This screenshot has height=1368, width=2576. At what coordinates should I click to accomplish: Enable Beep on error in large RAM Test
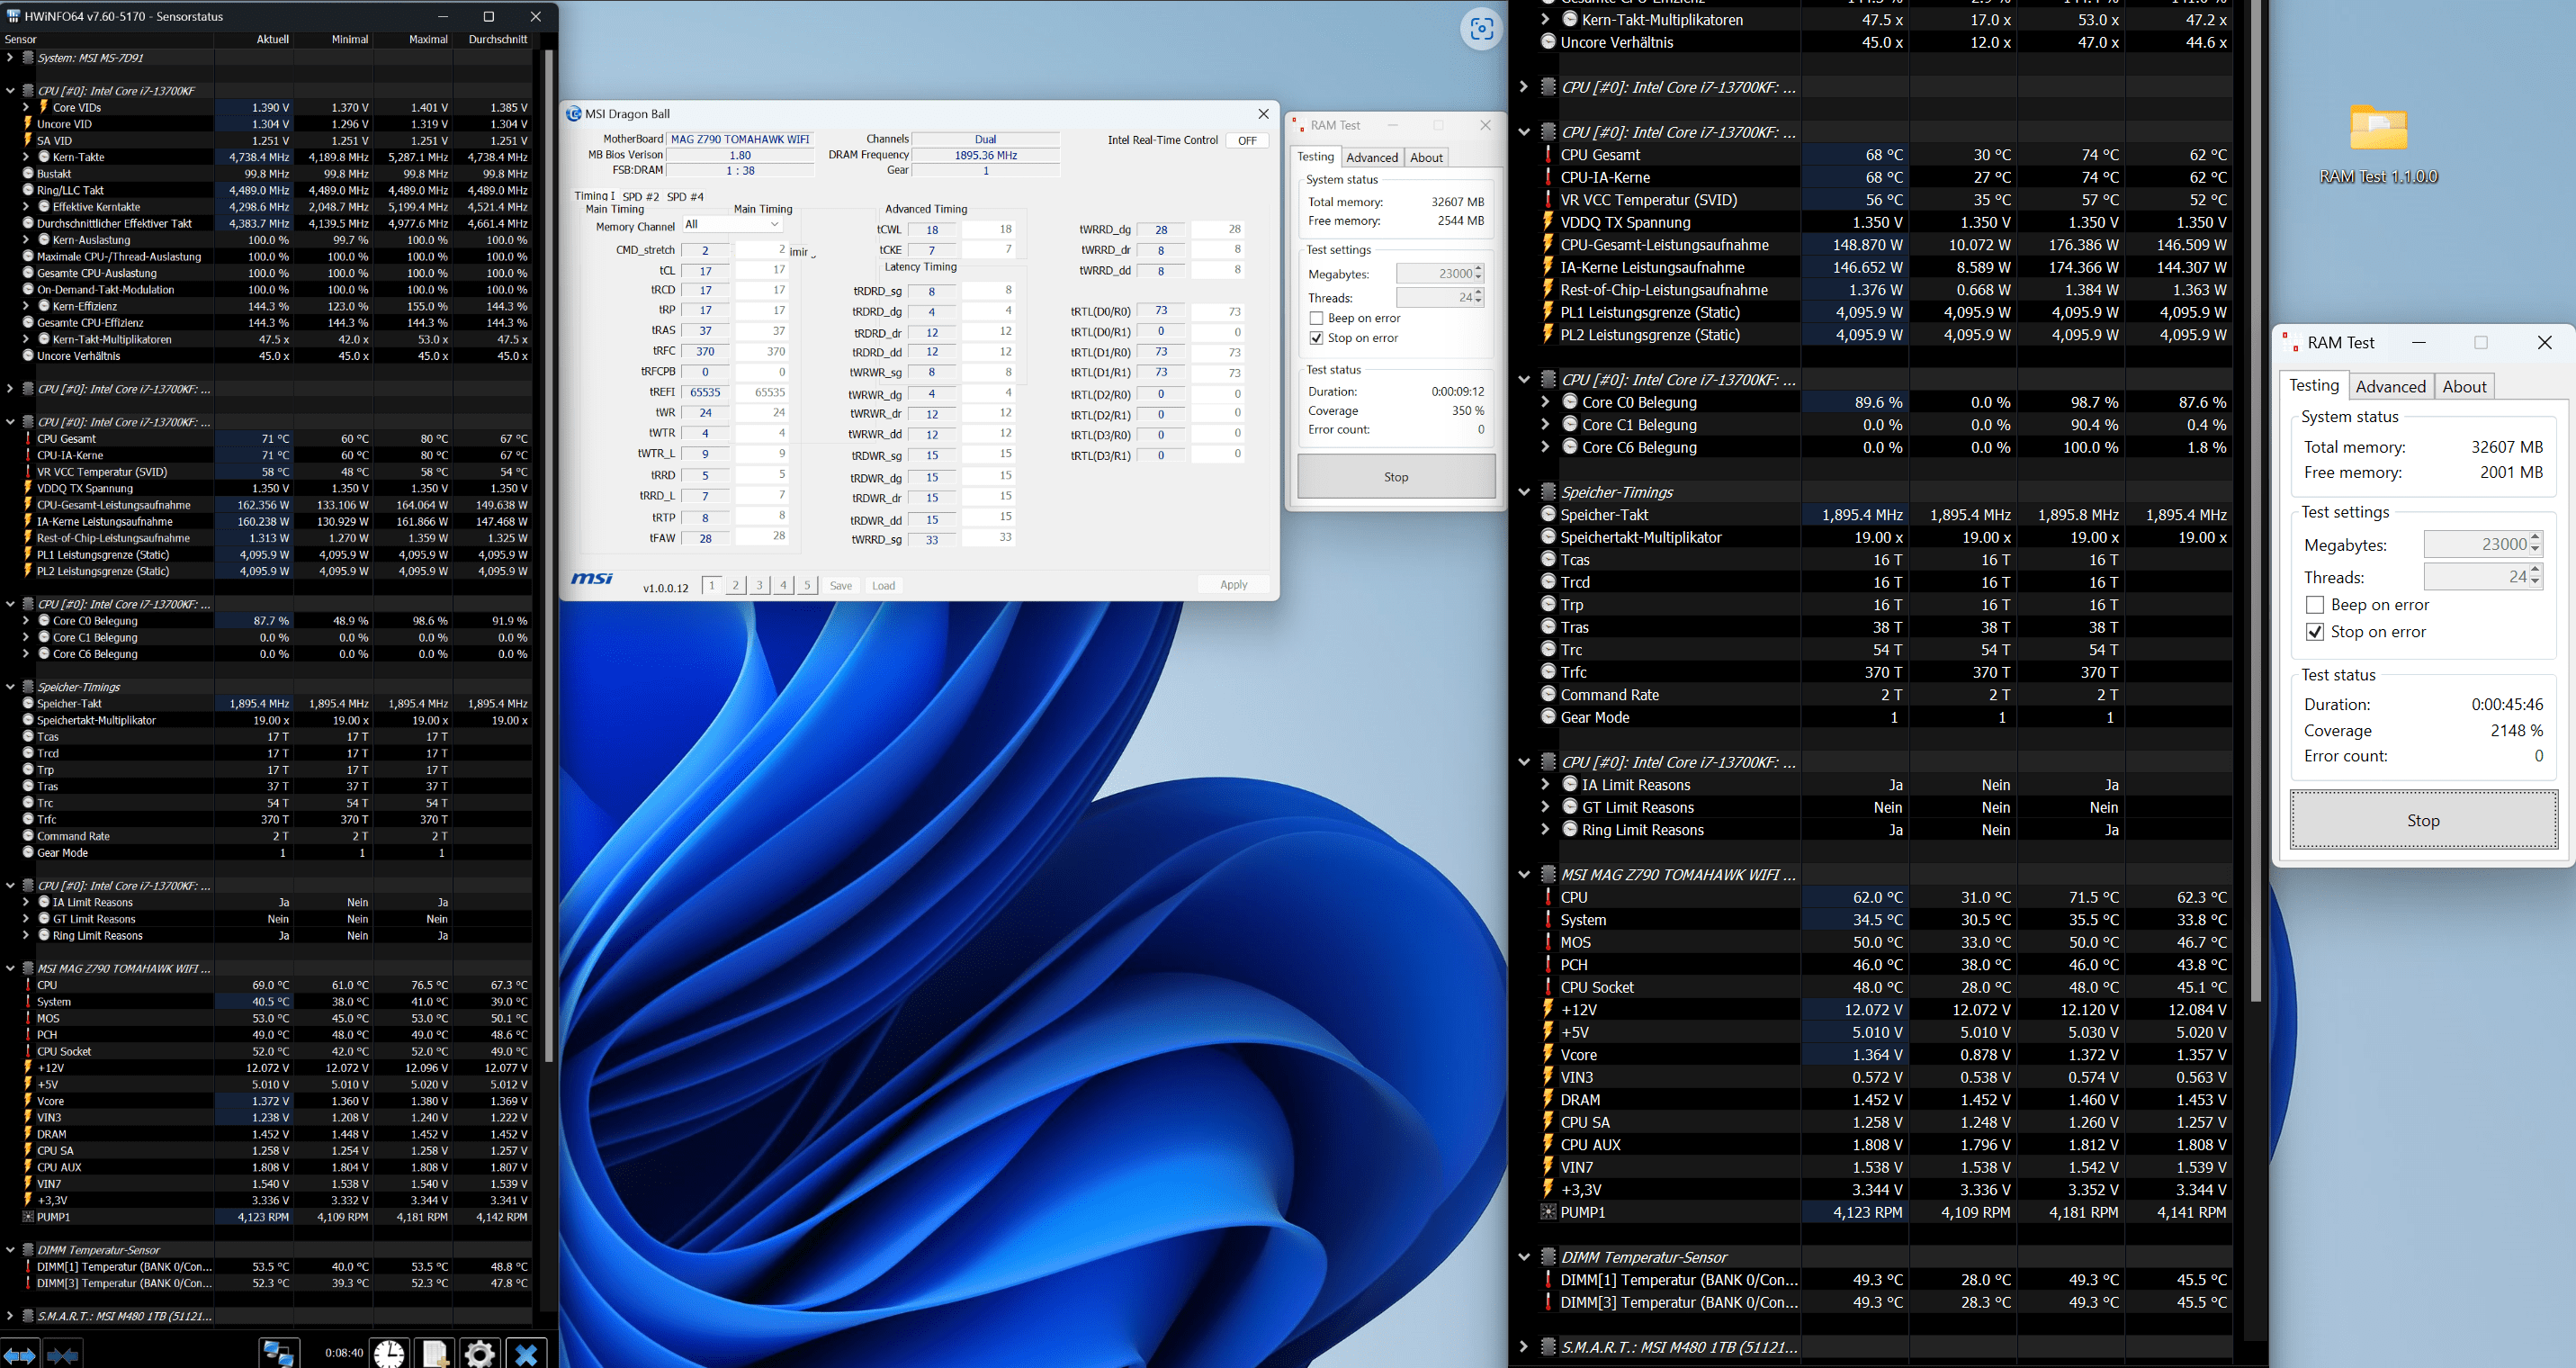[2315, 605]
